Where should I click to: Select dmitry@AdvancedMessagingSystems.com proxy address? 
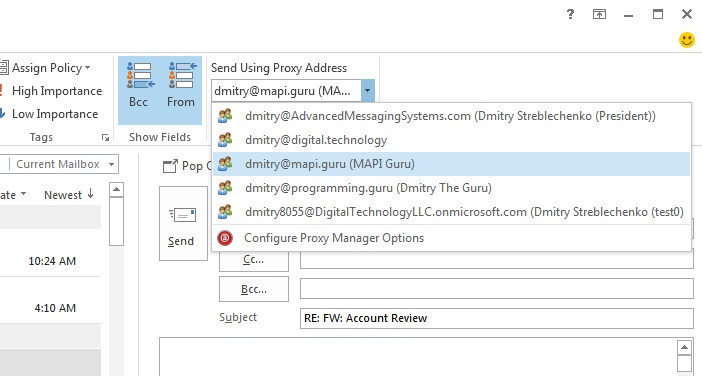click(x=451, y=116)
